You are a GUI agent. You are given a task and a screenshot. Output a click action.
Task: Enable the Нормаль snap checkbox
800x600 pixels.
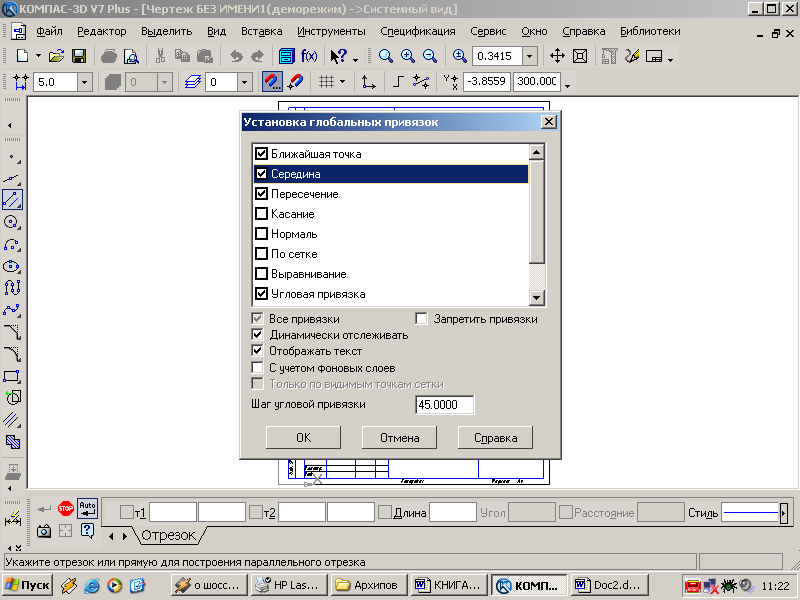[x=261, y=234]
